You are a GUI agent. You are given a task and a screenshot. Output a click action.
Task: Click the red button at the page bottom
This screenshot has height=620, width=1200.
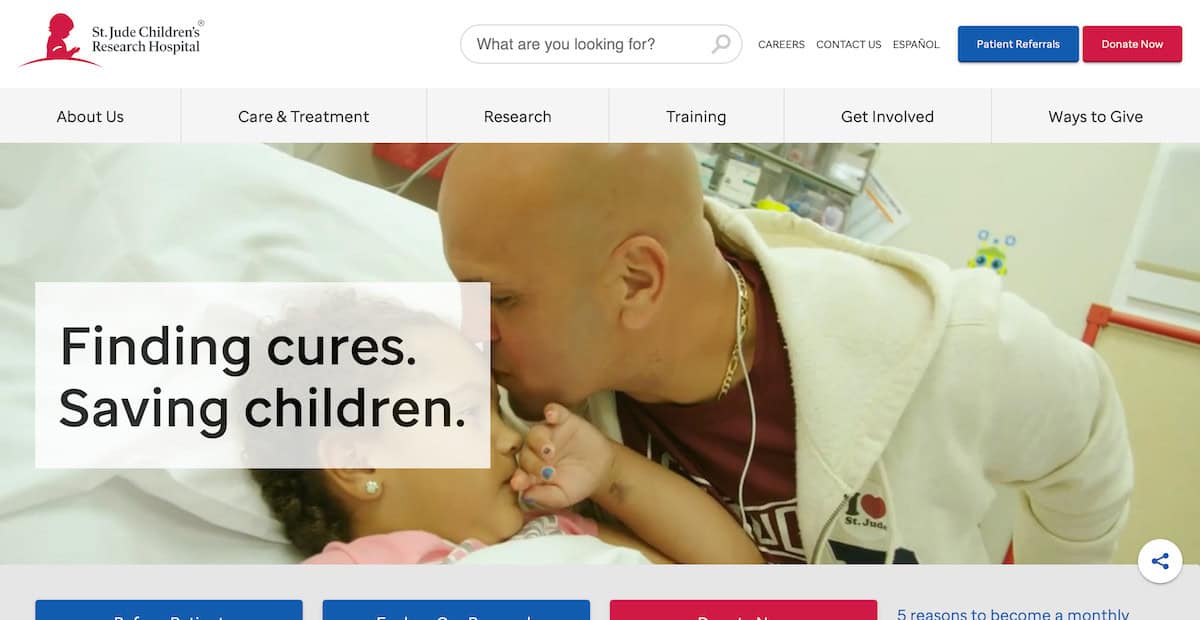(x=743, y=610)
